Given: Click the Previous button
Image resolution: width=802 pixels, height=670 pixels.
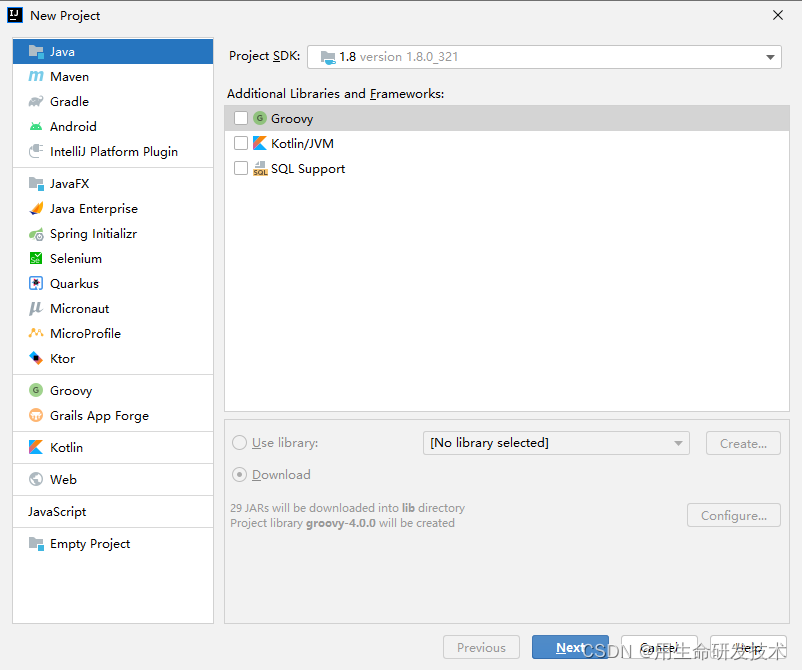Looking at the screenshot, I should [481, 647].
